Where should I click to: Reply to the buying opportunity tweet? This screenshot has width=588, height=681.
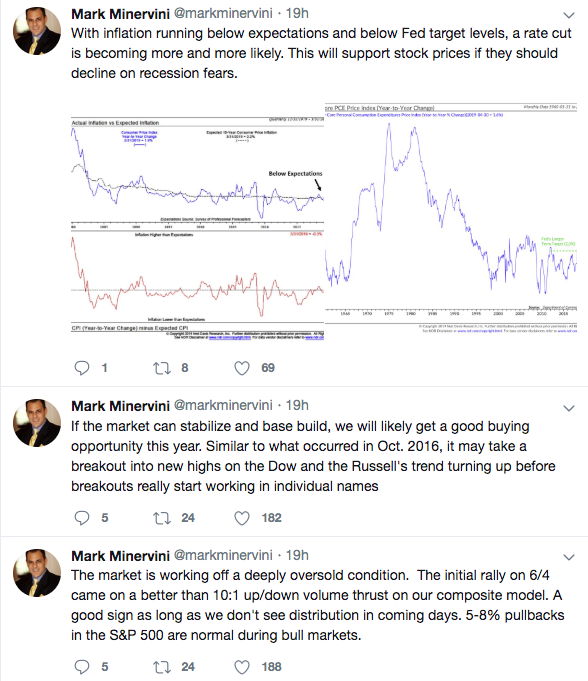tap(82, 518)
